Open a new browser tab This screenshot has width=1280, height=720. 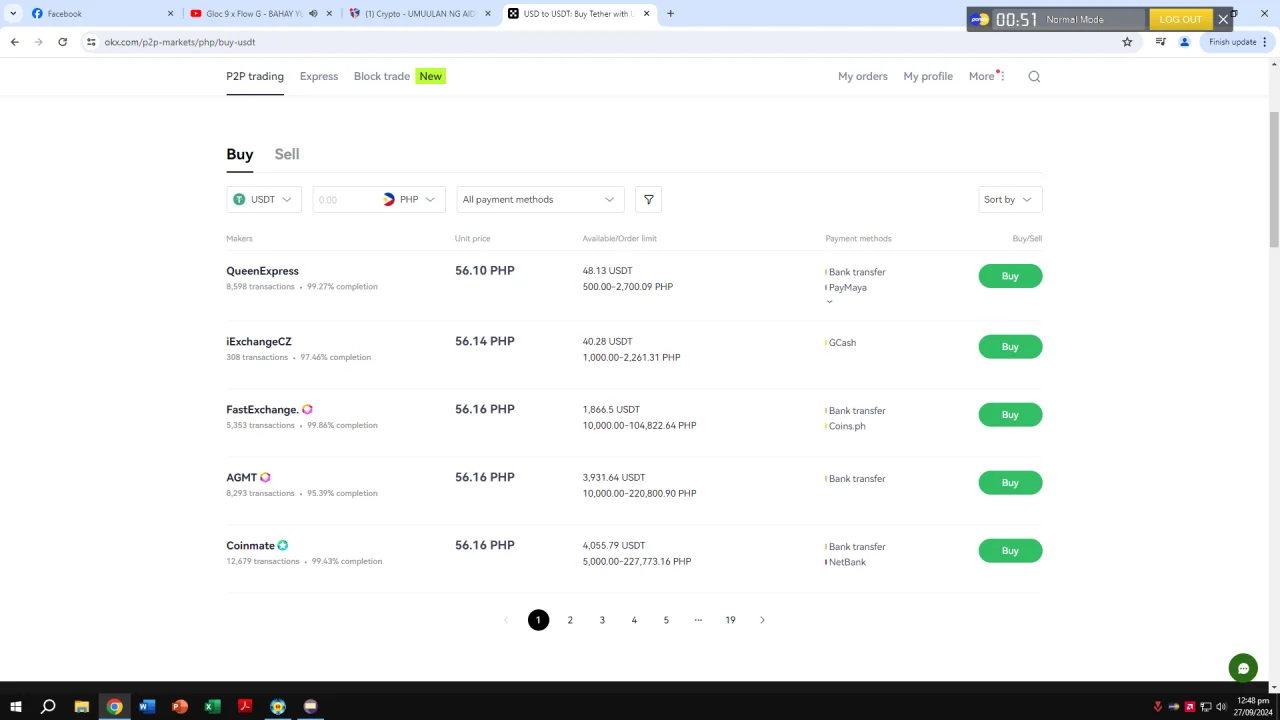(670, 14)
